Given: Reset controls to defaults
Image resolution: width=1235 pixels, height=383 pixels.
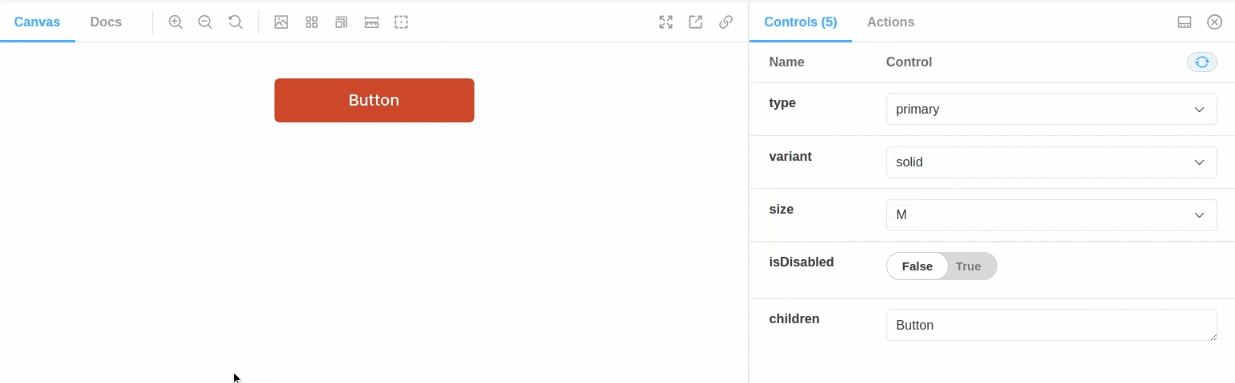Looking at the screenshot, I should click(1202, 62).
